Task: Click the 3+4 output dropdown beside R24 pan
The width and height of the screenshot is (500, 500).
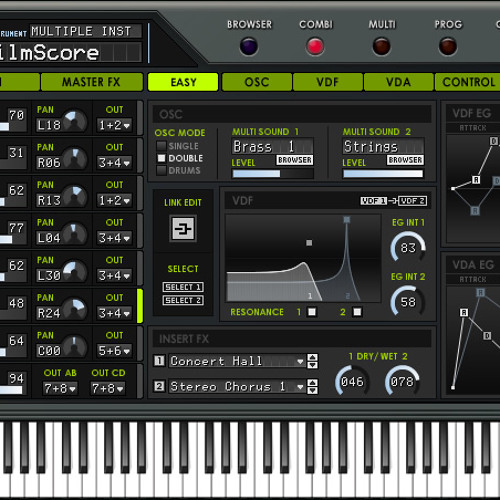Action: pos(114,313)
